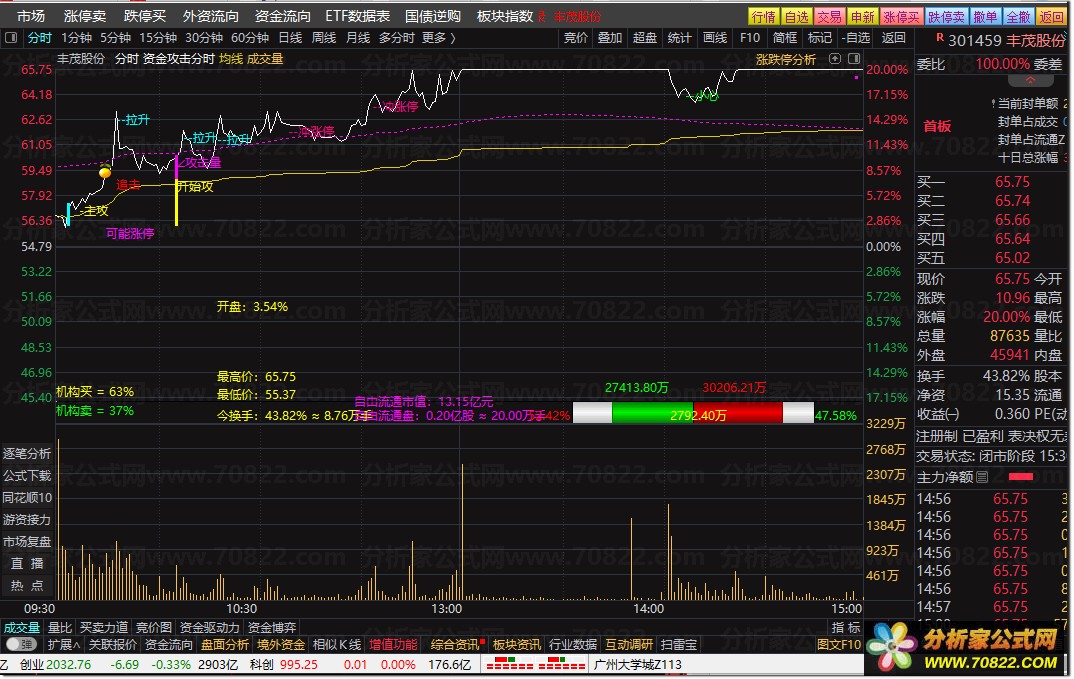
Task: Open the 板块指数 menu
Action: (x=505, y=16)
